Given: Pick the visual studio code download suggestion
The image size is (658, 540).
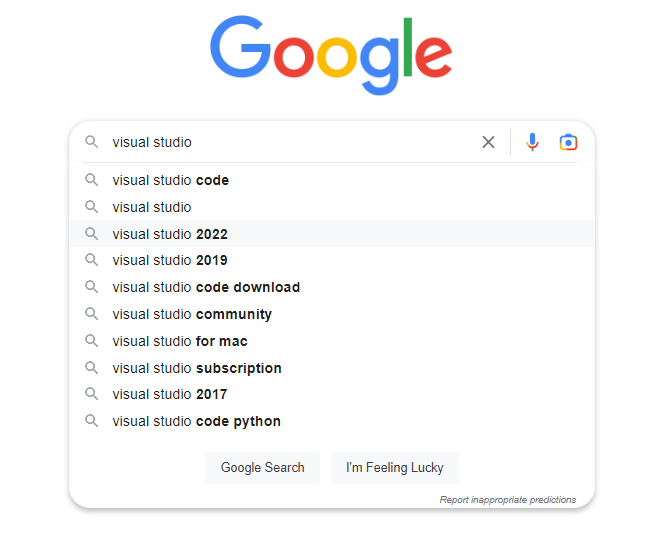Looking at the screenshot, I should (x=332, y=287).
